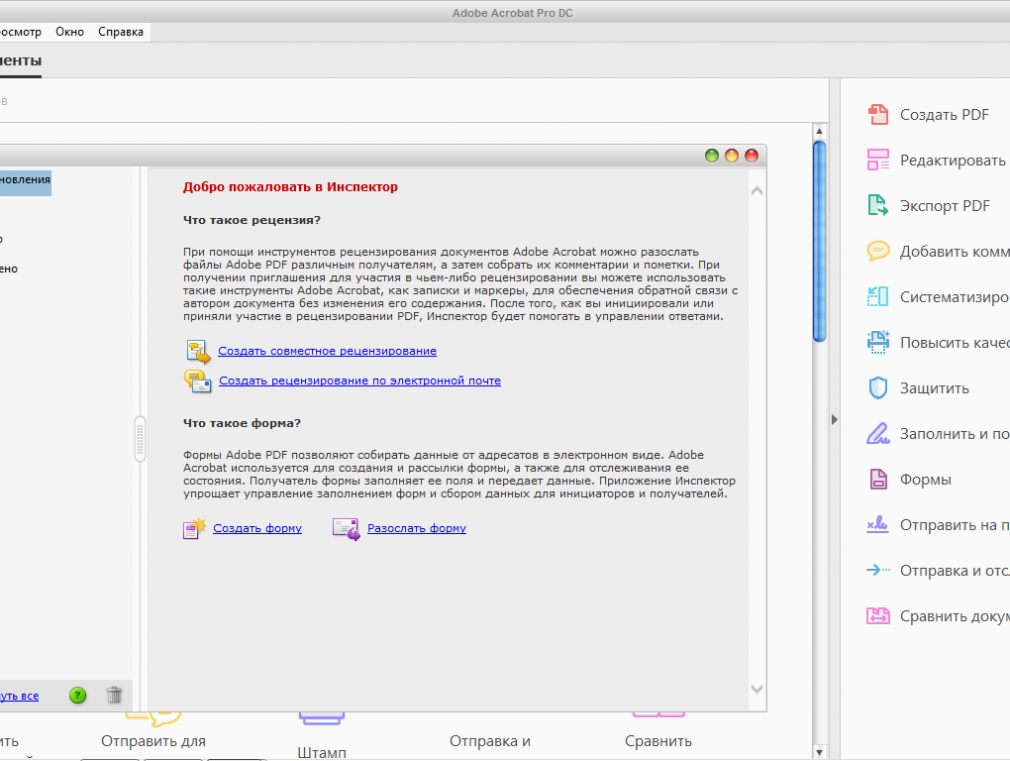Click the email review icon beside the электронной почте link
This screenshot has width=1010, height=761.
coord(198,381)
